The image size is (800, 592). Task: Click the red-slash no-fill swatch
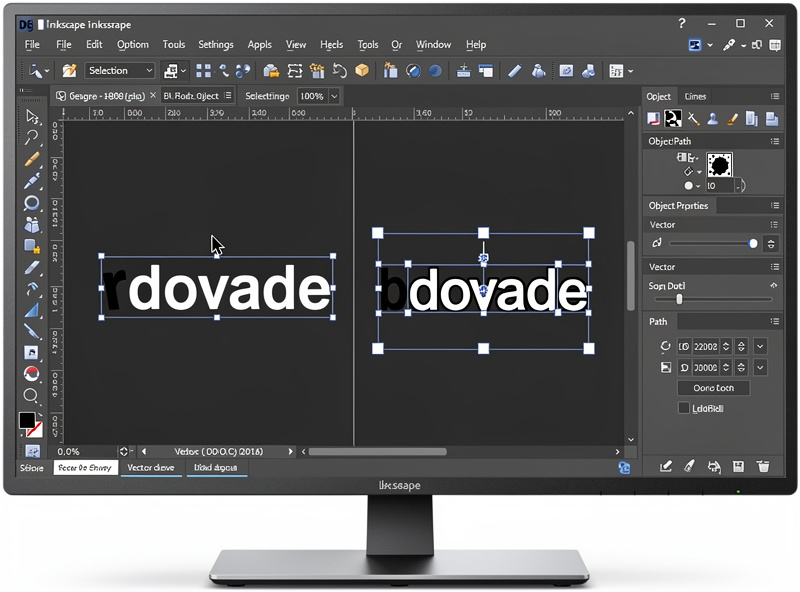tap(35, 430)
